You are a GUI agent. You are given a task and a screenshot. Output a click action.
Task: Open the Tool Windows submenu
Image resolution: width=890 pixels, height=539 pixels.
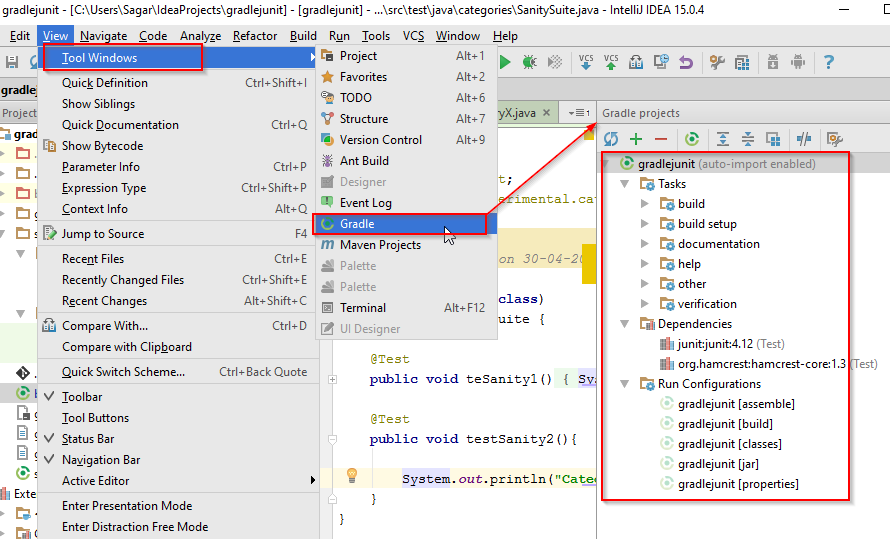[179, 58]
